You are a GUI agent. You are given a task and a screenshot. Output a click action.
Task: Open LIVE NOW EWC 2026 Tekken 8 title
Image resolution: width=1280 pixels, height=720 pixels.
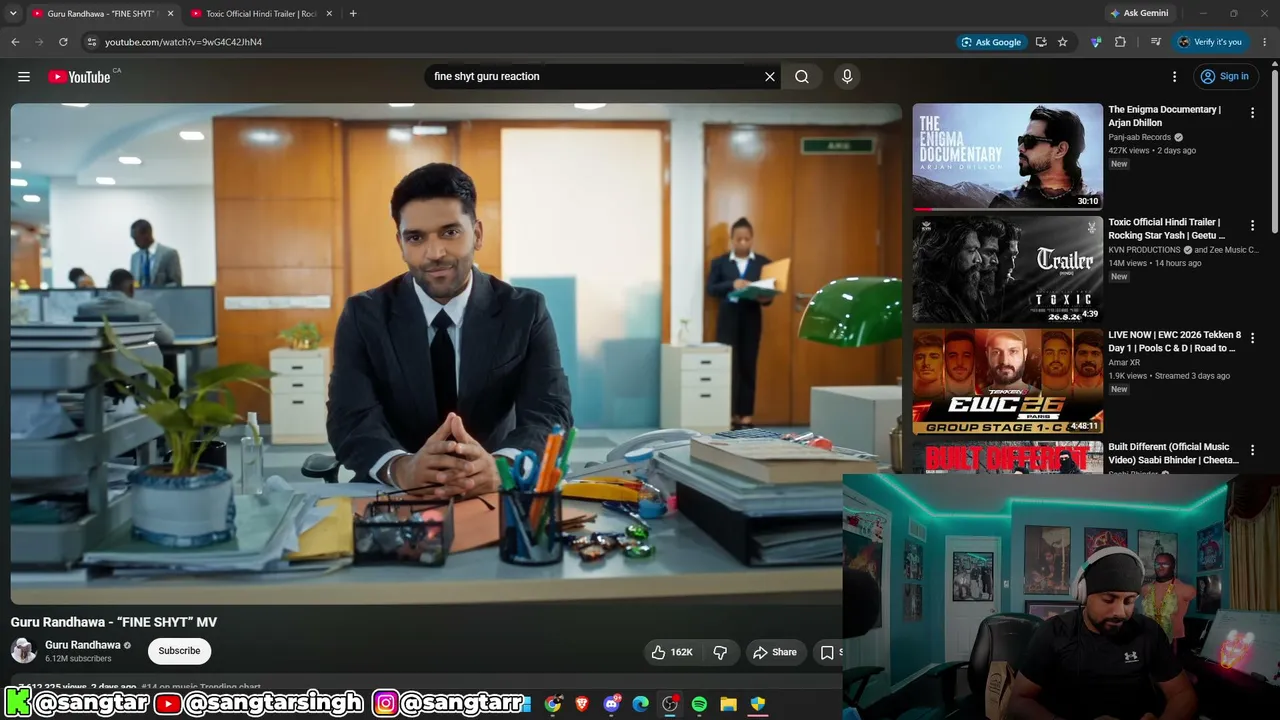point(1175,342)
